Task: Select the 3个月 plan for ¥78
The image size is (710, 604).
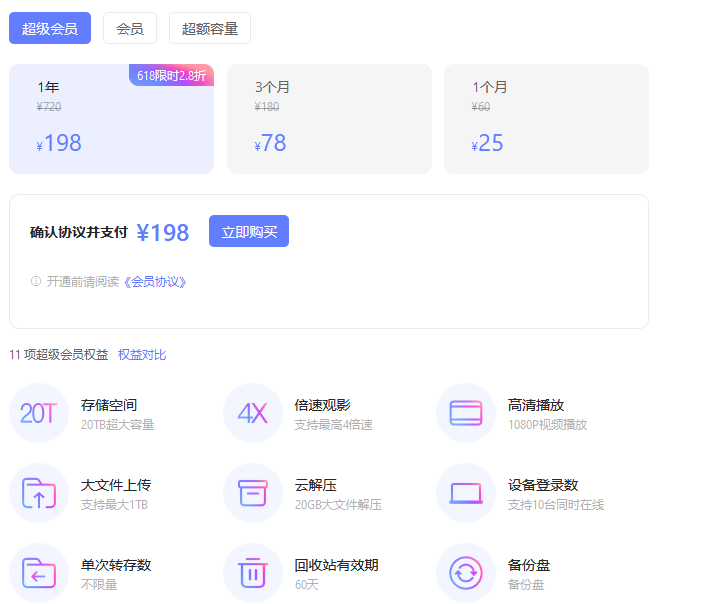Action: [329, 119]
